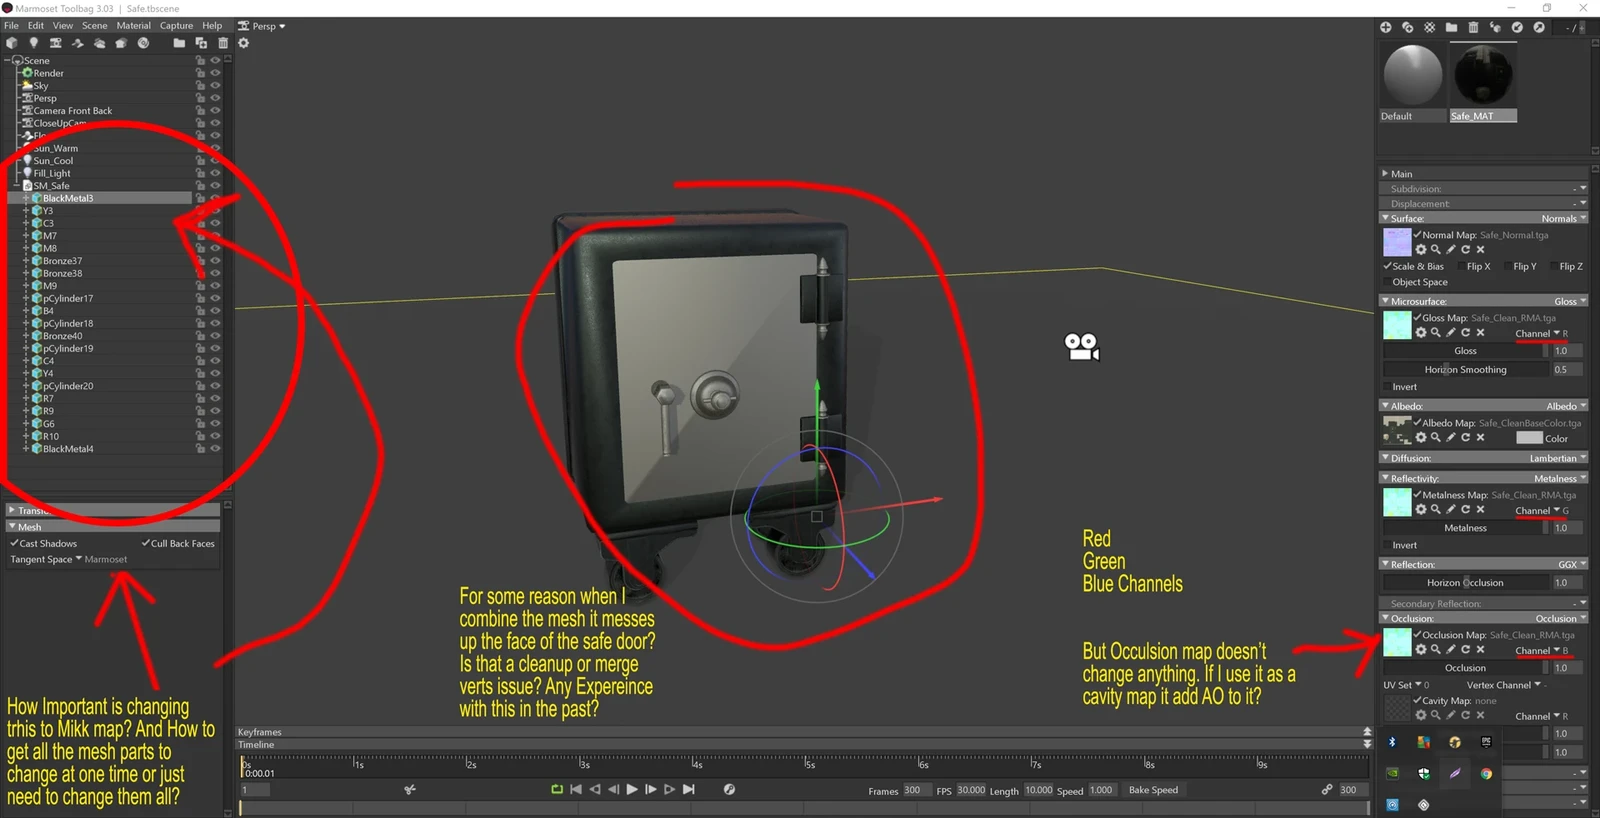Jump to the first animation frame
Viewport: 1600px width, 818px height.
(576, 790)
